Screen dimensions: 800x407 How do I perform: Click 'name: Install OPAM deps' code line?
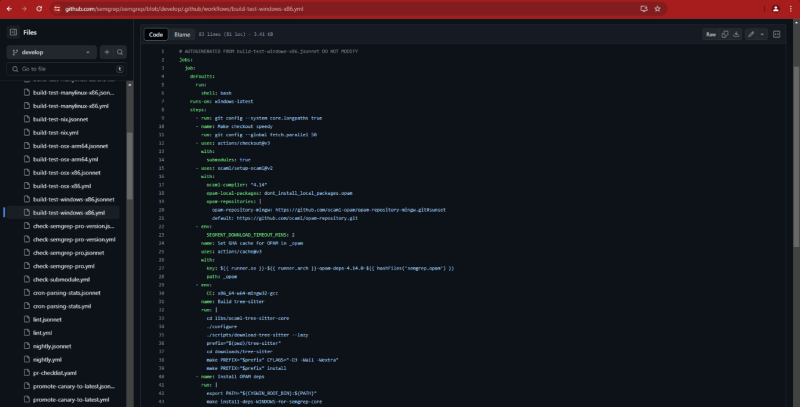click(232, 376)
